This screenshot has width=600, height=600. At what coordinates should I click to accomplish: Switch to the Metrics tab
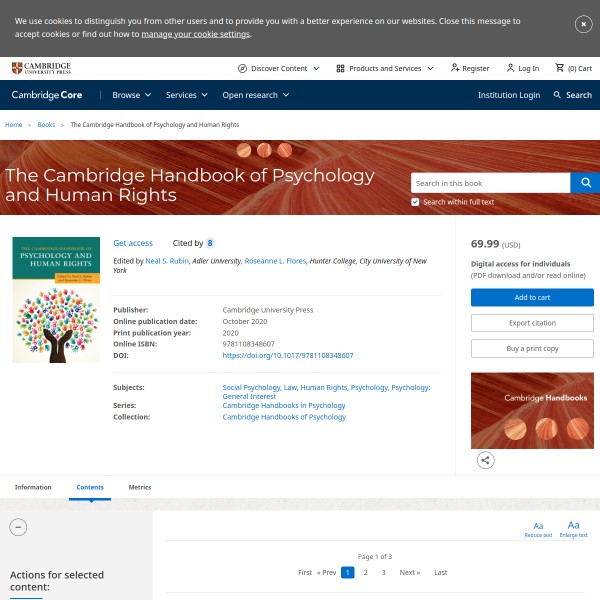point(140,487)
